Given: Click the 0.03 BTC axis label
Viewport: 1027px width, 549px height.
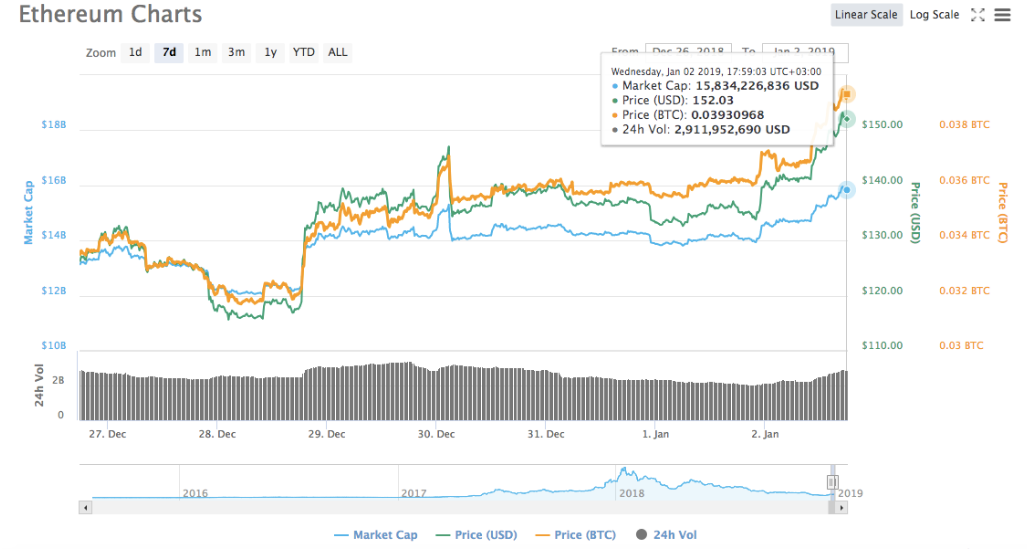Looking at the screenshot, I should point(961,345).
